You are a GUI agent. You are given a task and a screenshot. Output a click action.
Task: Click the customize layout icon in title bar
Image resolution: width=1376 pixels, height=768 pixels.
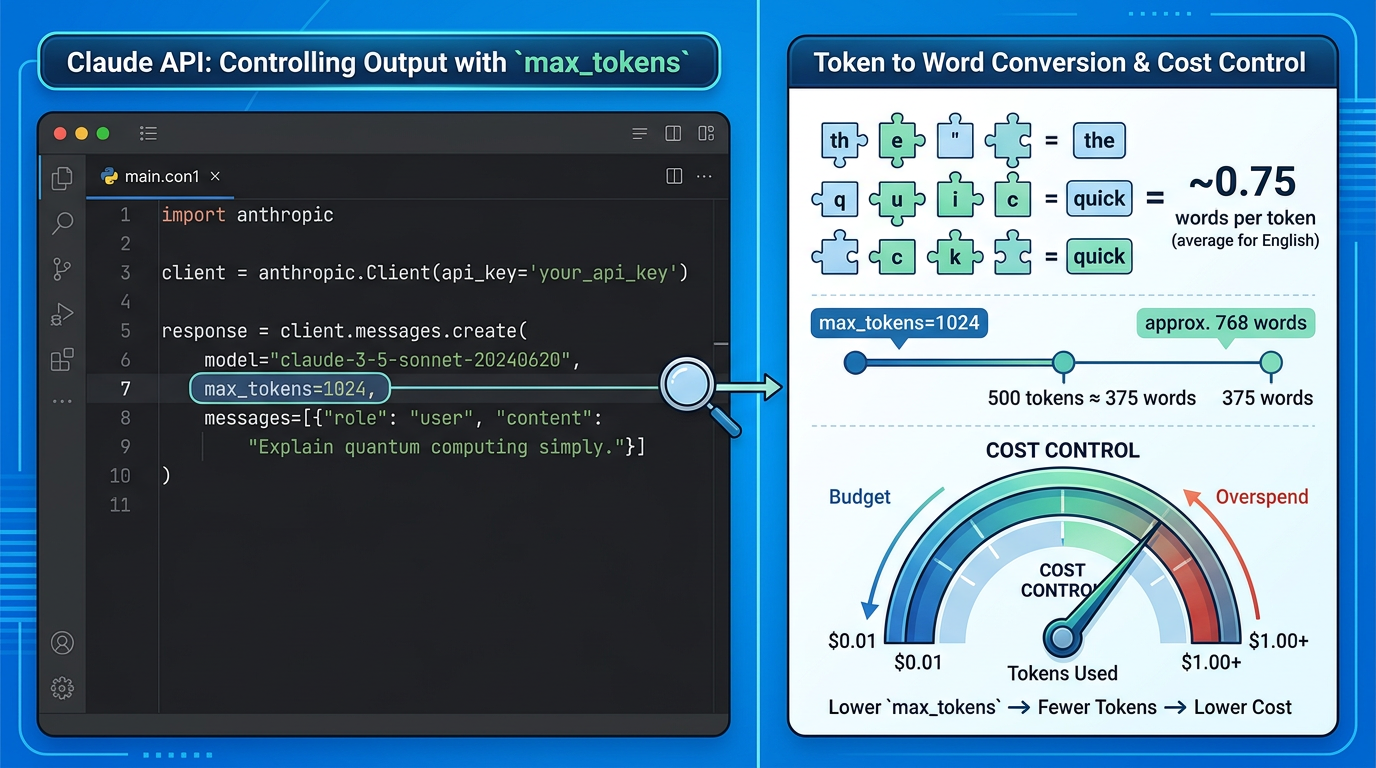point(706,133)
